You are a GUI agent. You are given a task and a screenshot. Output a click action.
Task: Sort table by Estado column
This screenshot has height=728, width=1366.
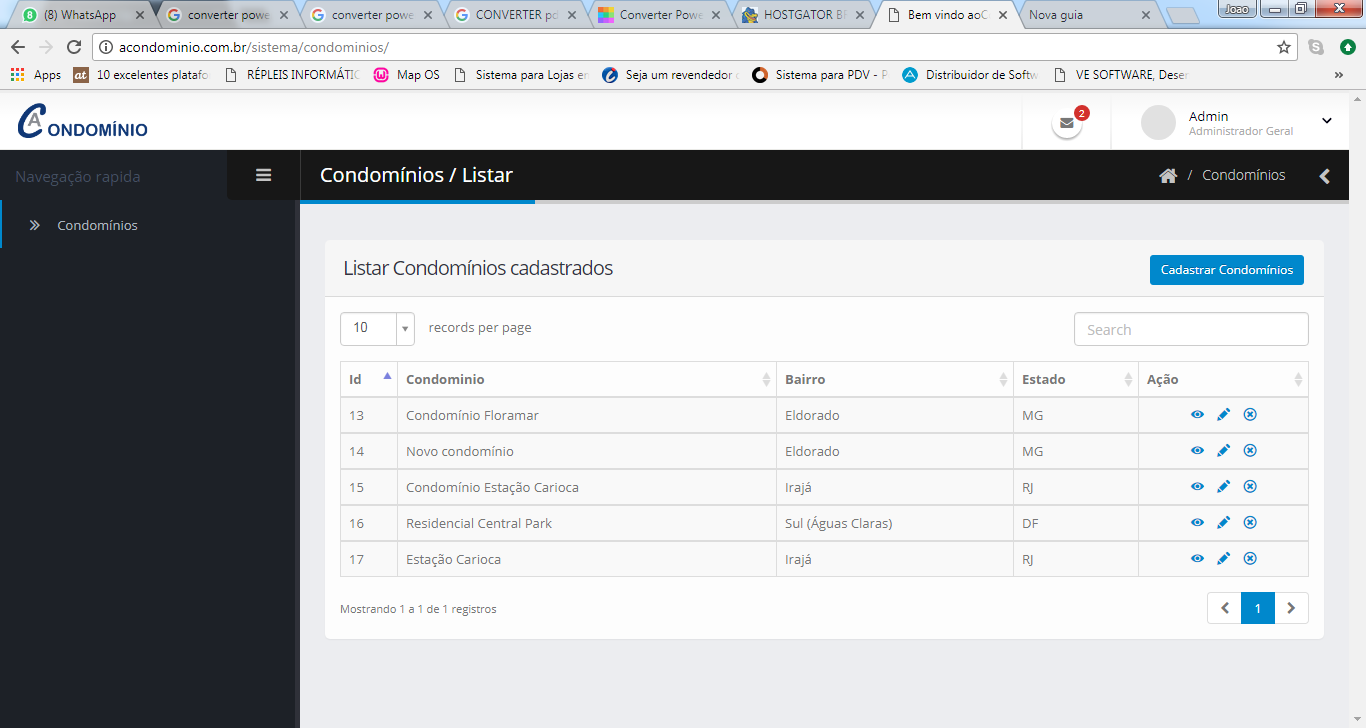pos(1076,379)
